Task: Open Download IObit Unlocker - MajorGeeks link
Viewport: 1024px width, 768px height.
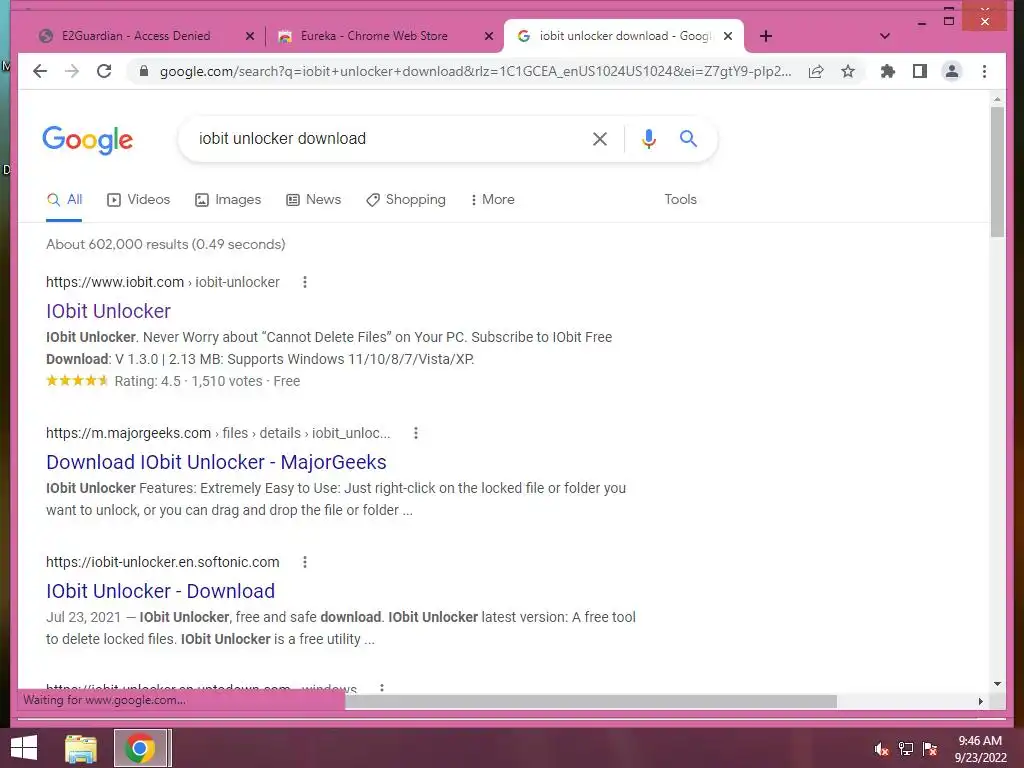Action: (216, 462)
